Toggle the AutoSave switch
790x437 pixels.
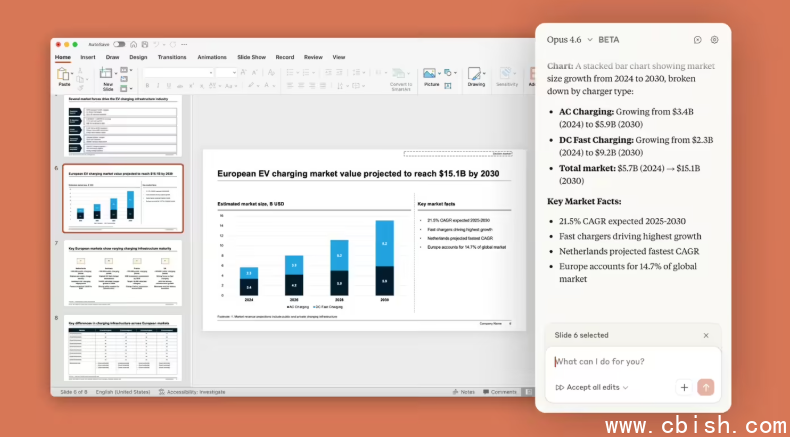coord(119,44)
